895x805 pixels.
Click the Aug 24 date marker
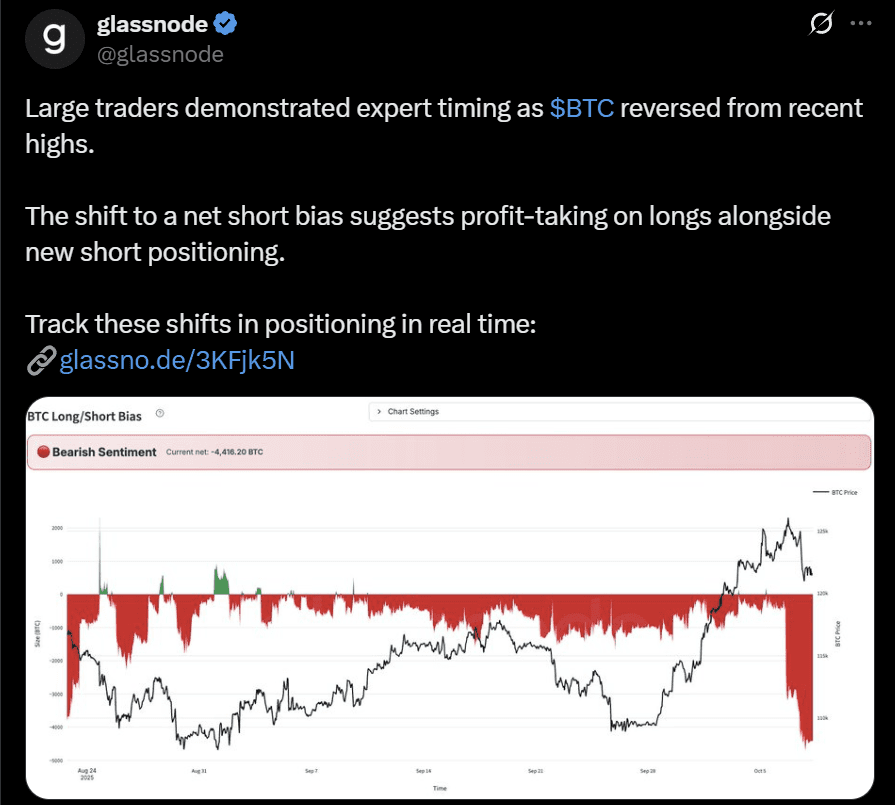(89, 772)
